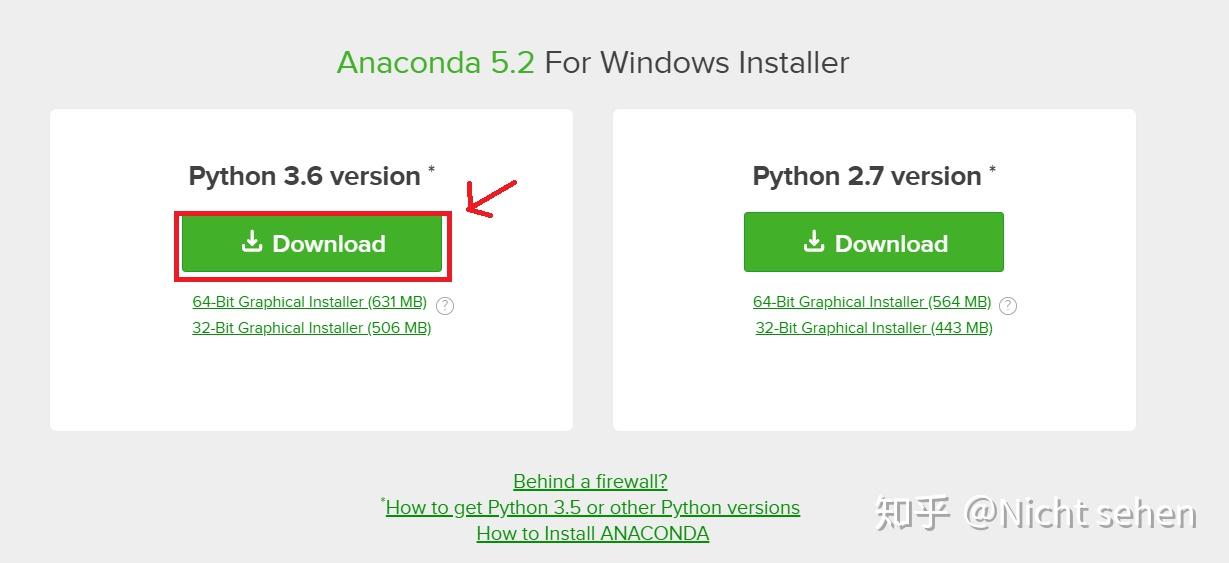The height and width of the screenshot is (563, 1229).
Task: Download 32-Bit Graphical Installer (506 MB)
Action: [311, 328]
